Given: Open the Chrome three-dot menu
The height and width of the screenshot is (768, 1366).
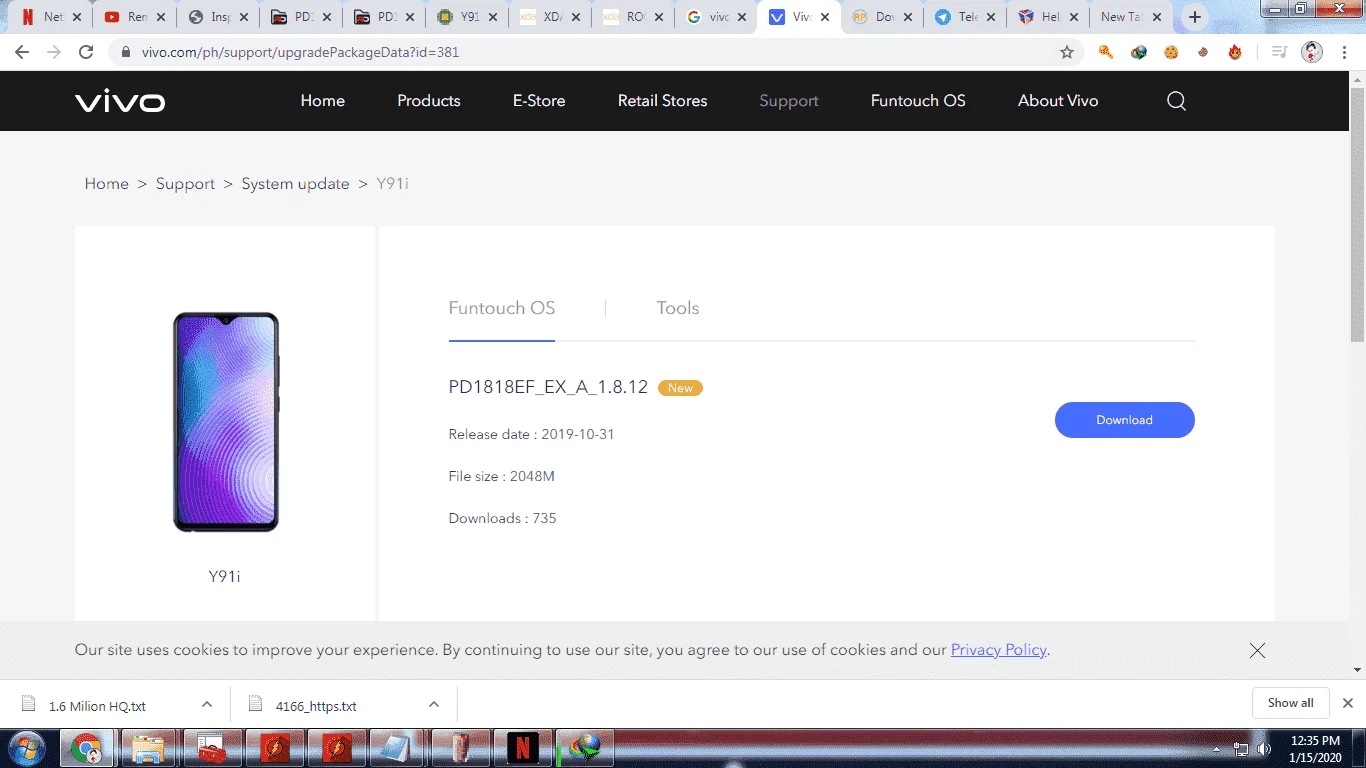Looking at the screenshot, I should point(1343,52).
